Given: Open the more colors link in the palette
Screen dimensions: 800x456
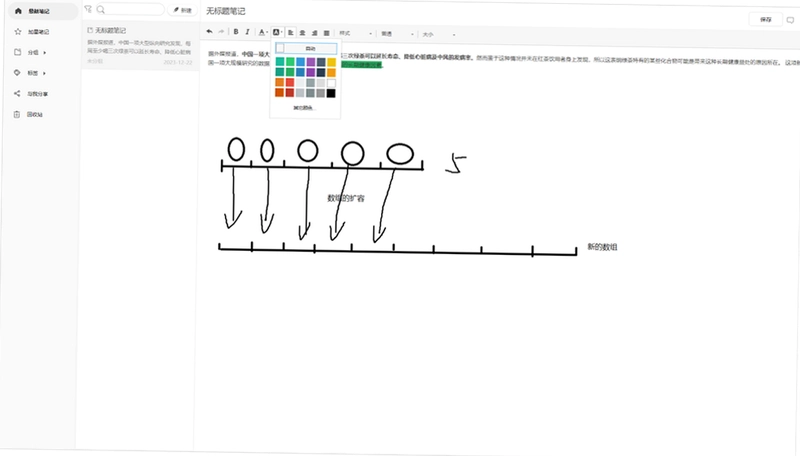Looking at the screenshot, I should point(304,108).
